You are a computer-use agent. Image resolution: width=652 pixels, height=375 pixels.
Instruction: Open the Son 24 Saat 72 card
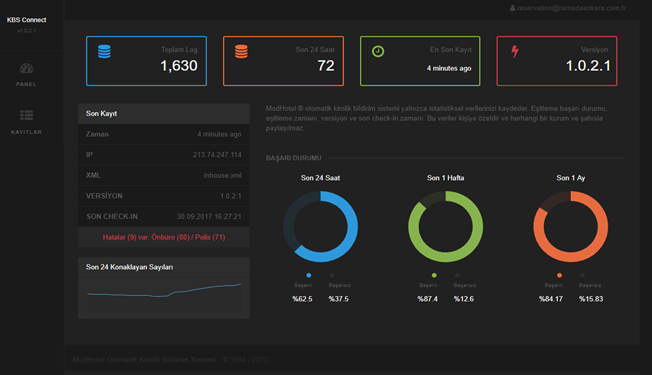(283, 61)
